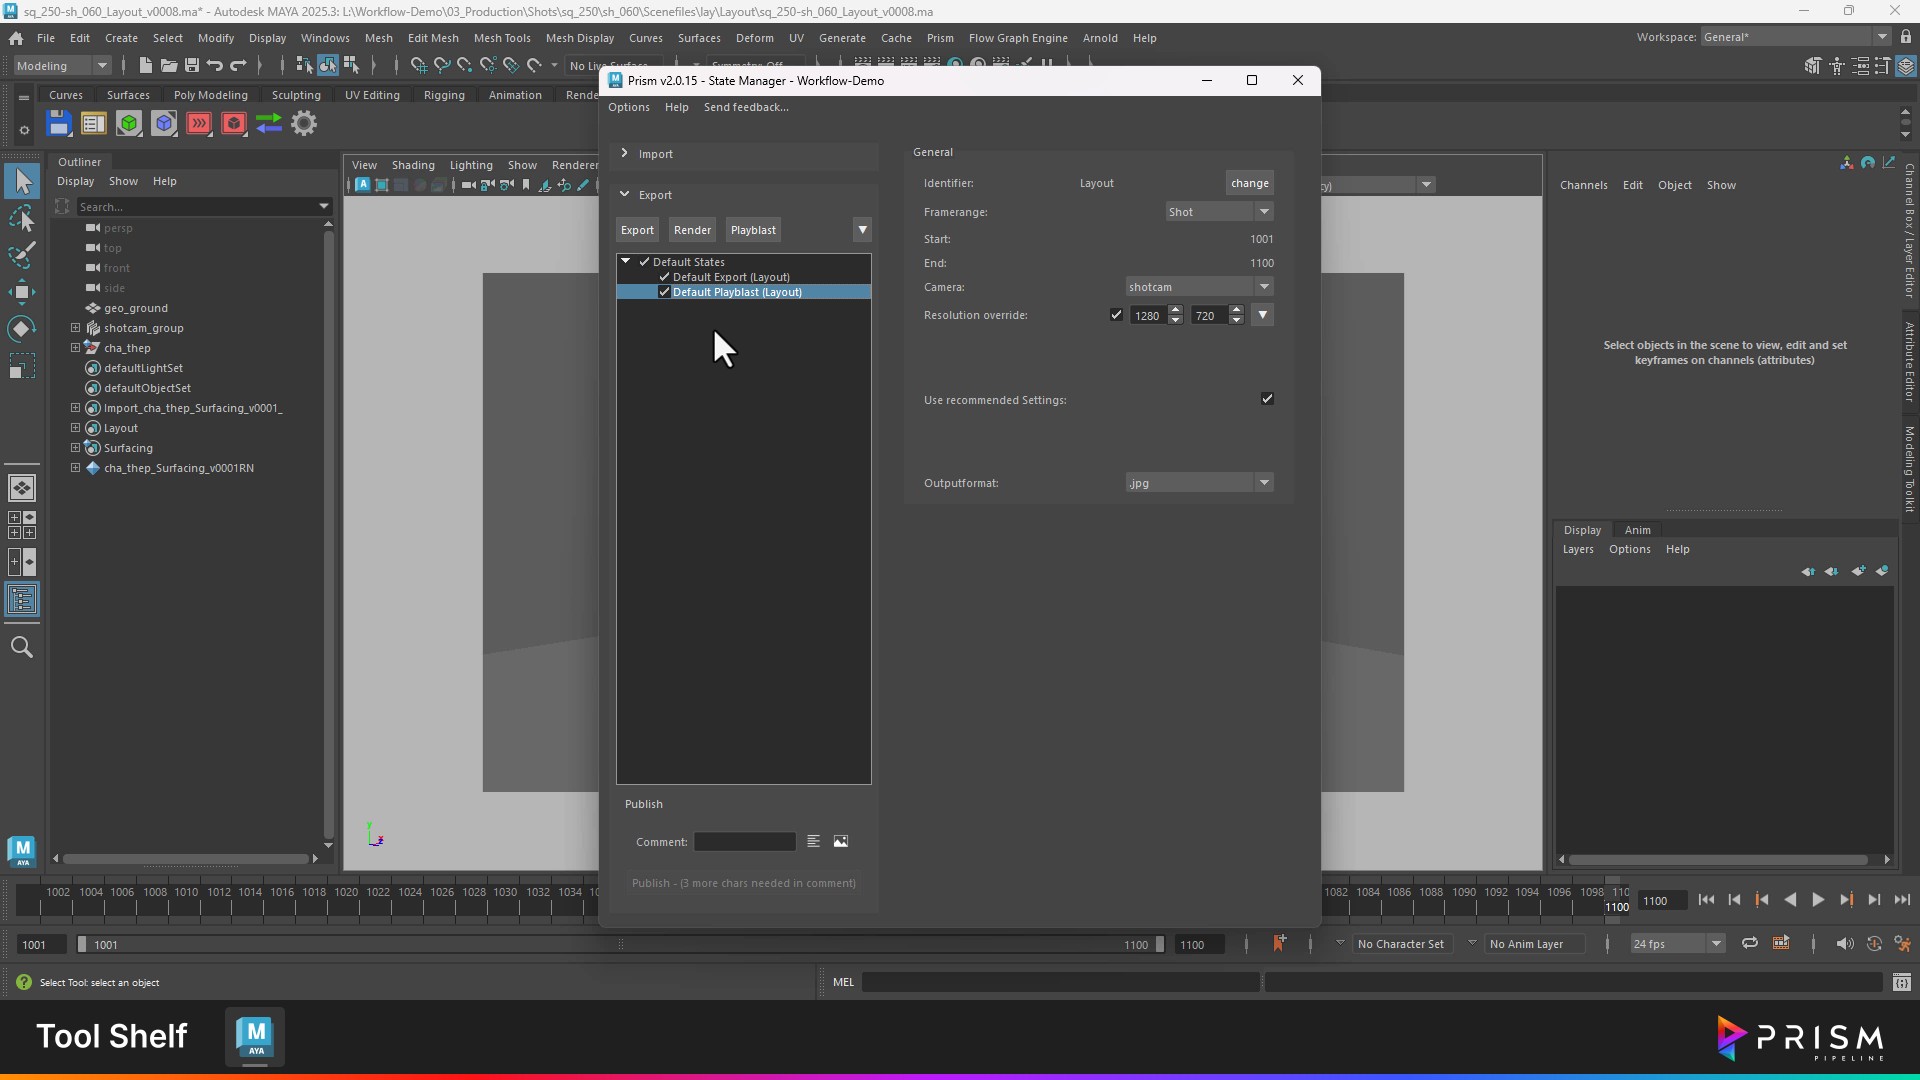
Task: Open the Camera shotcam dropdown
Action: click(1199, 287)
